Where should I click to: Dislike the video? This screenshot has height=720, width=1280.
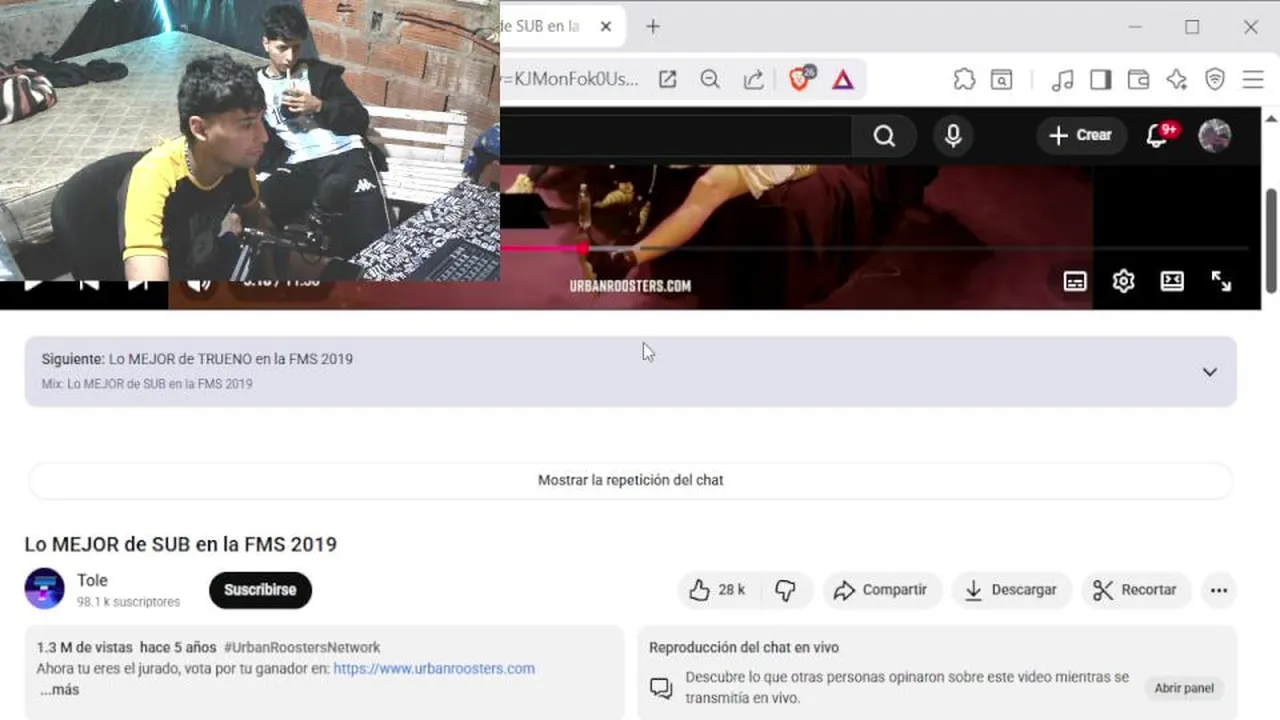tap(786, 590)
